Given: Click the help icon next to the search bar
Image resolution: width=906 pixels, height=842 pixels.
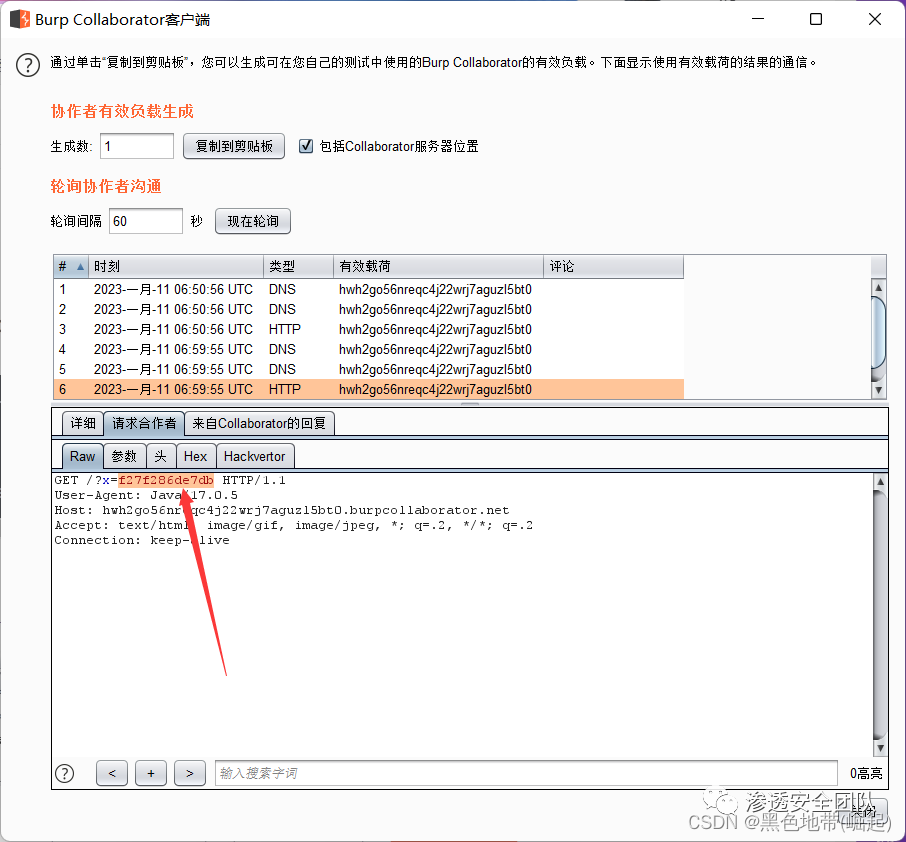Looking at the screenshot, I should click(65, 773).
